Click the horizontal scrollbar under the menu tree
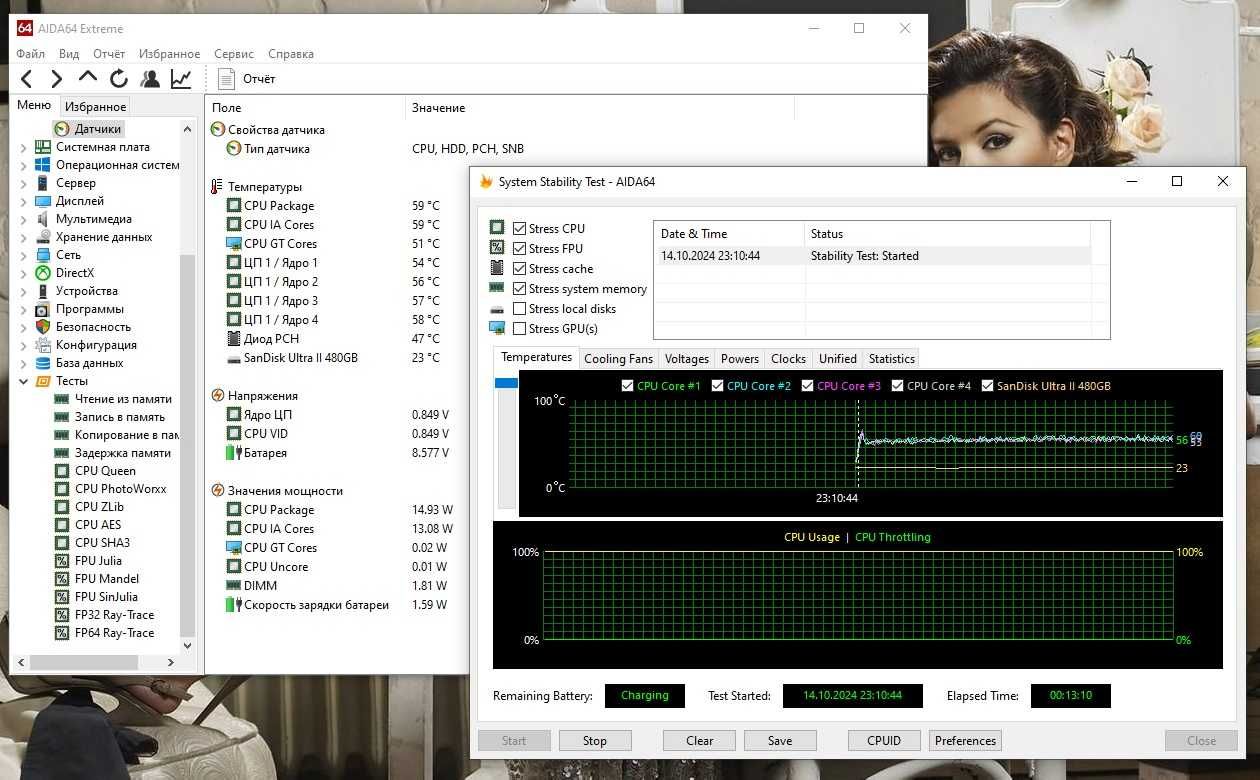 (83, 663)
